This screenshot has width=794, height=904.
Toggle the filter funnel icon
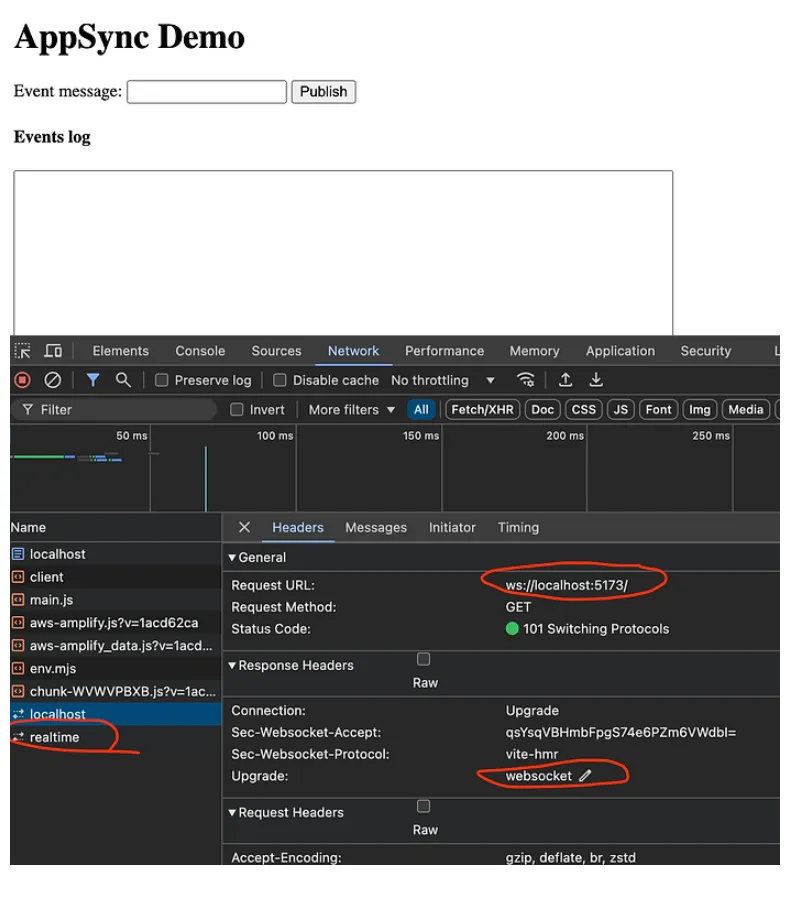93,380
